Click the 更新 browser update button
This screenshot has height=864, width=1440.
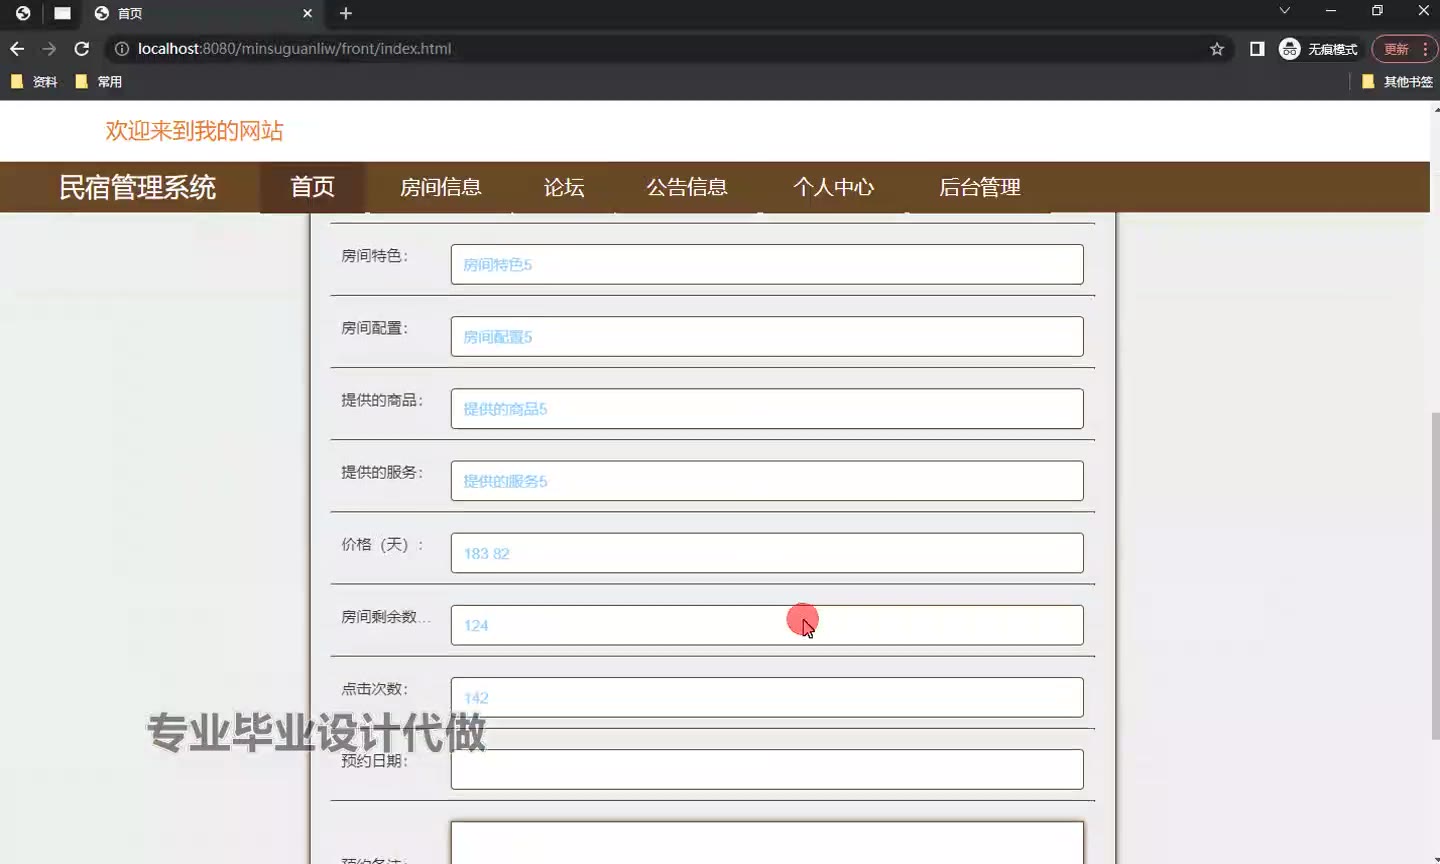(x=1396, y=49)
